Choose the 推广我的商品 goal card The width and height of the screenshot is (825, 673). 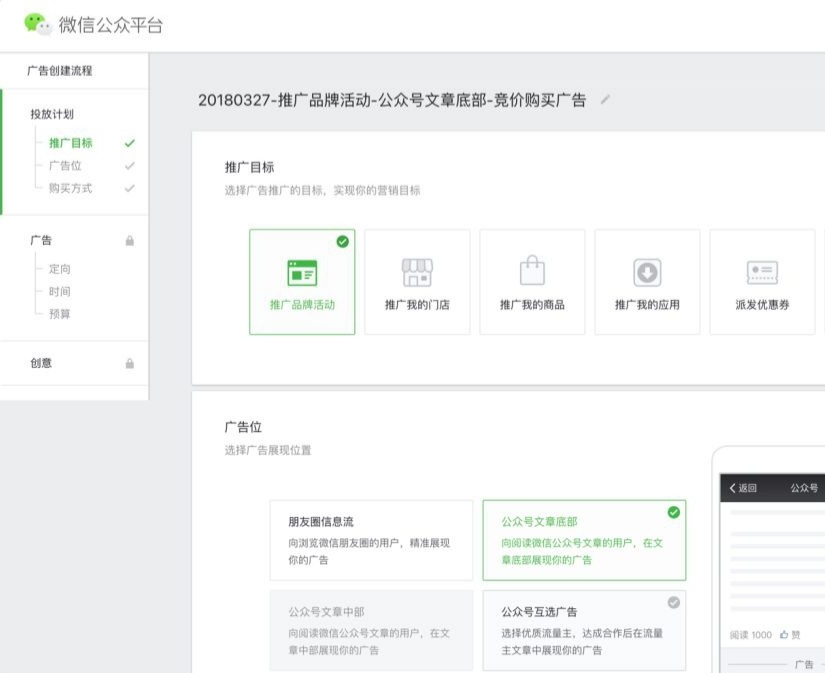point(532,282)
